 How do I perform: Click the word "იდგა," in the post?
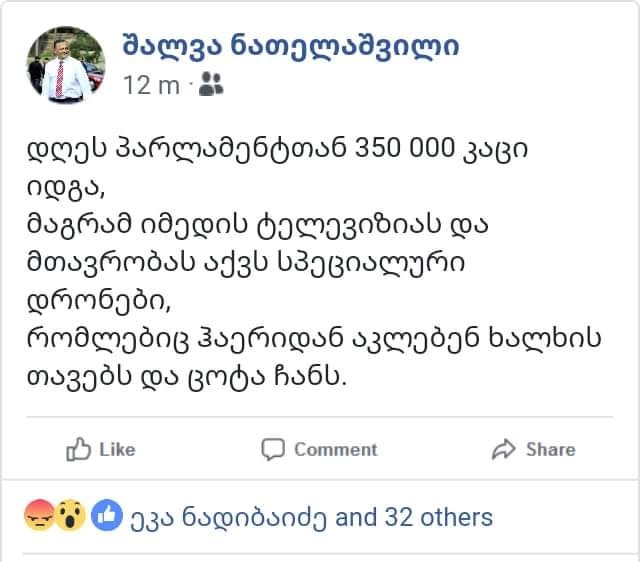click(65, 187)
